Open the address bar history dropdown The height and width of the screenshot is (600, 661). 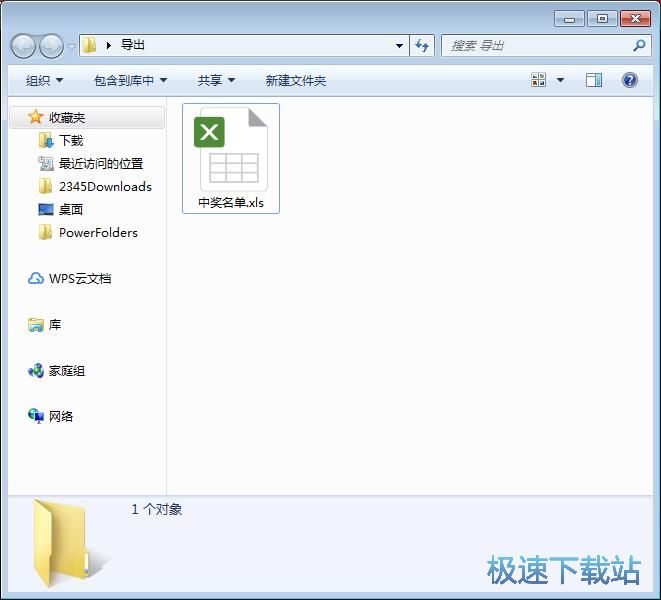(x=399, y=45)
